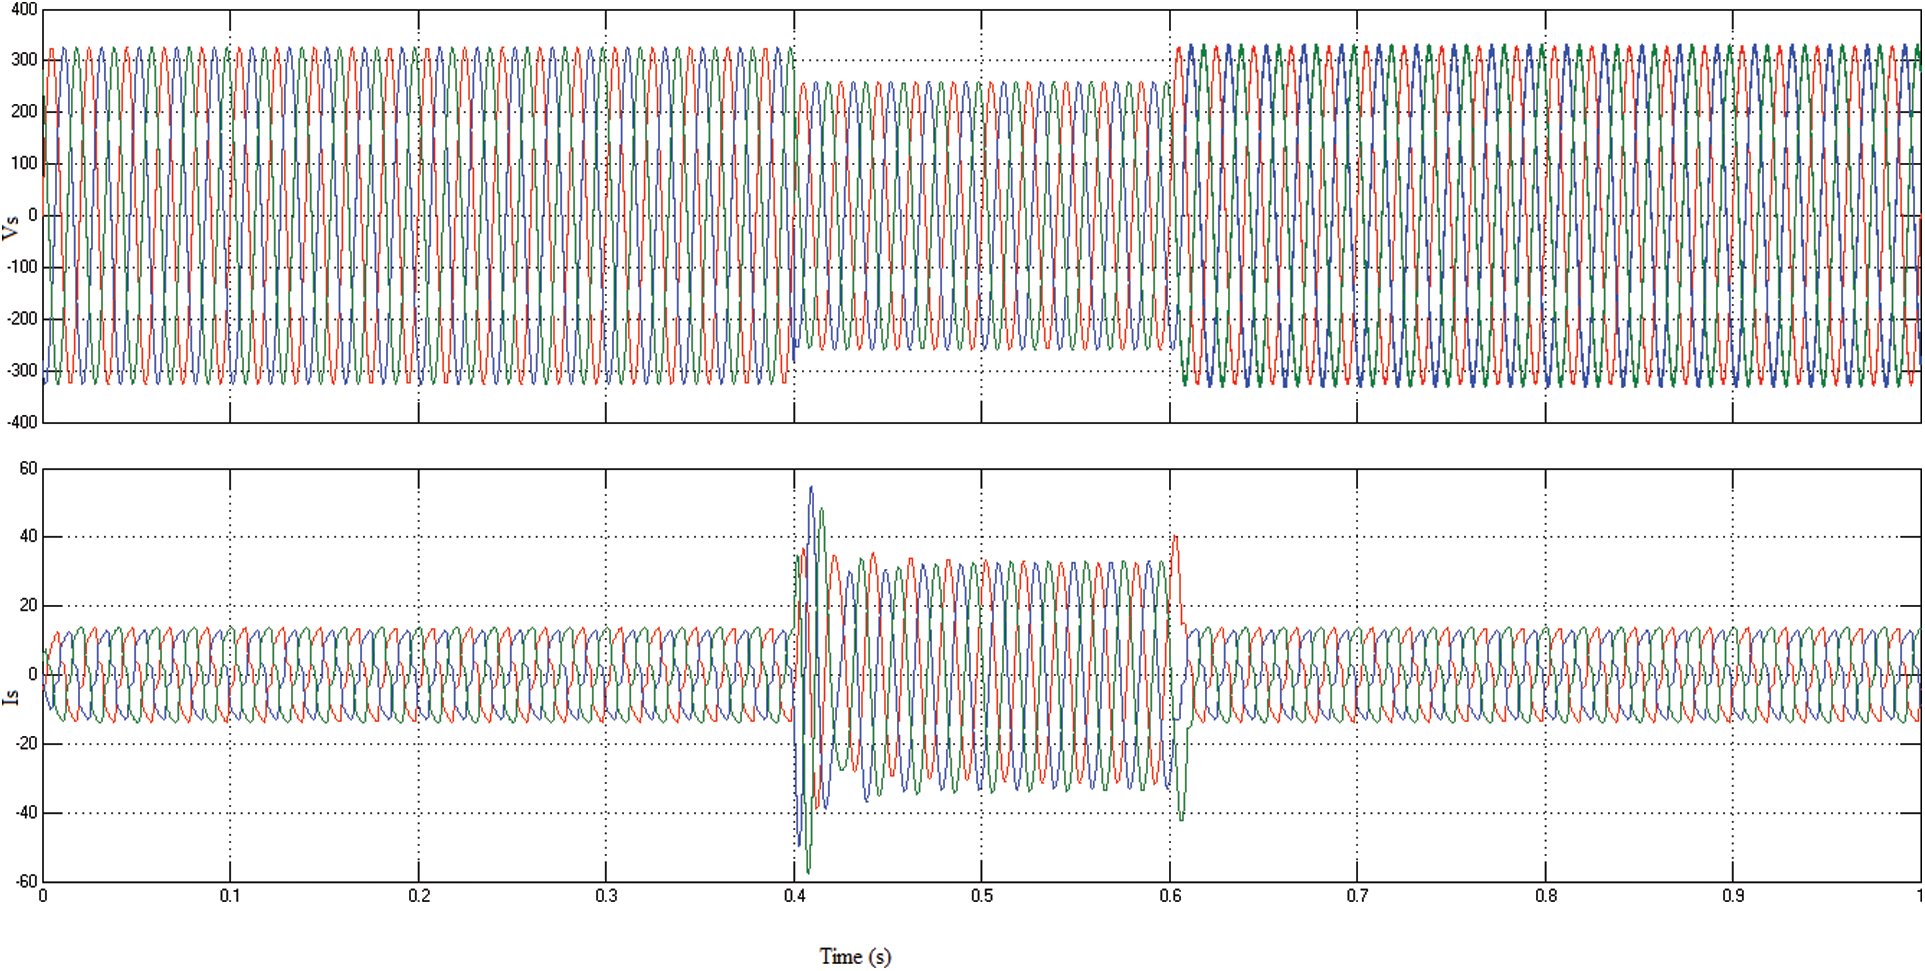
Task: Select the 0.9 time axis tick label
Action: click(x=1733, y=896)
